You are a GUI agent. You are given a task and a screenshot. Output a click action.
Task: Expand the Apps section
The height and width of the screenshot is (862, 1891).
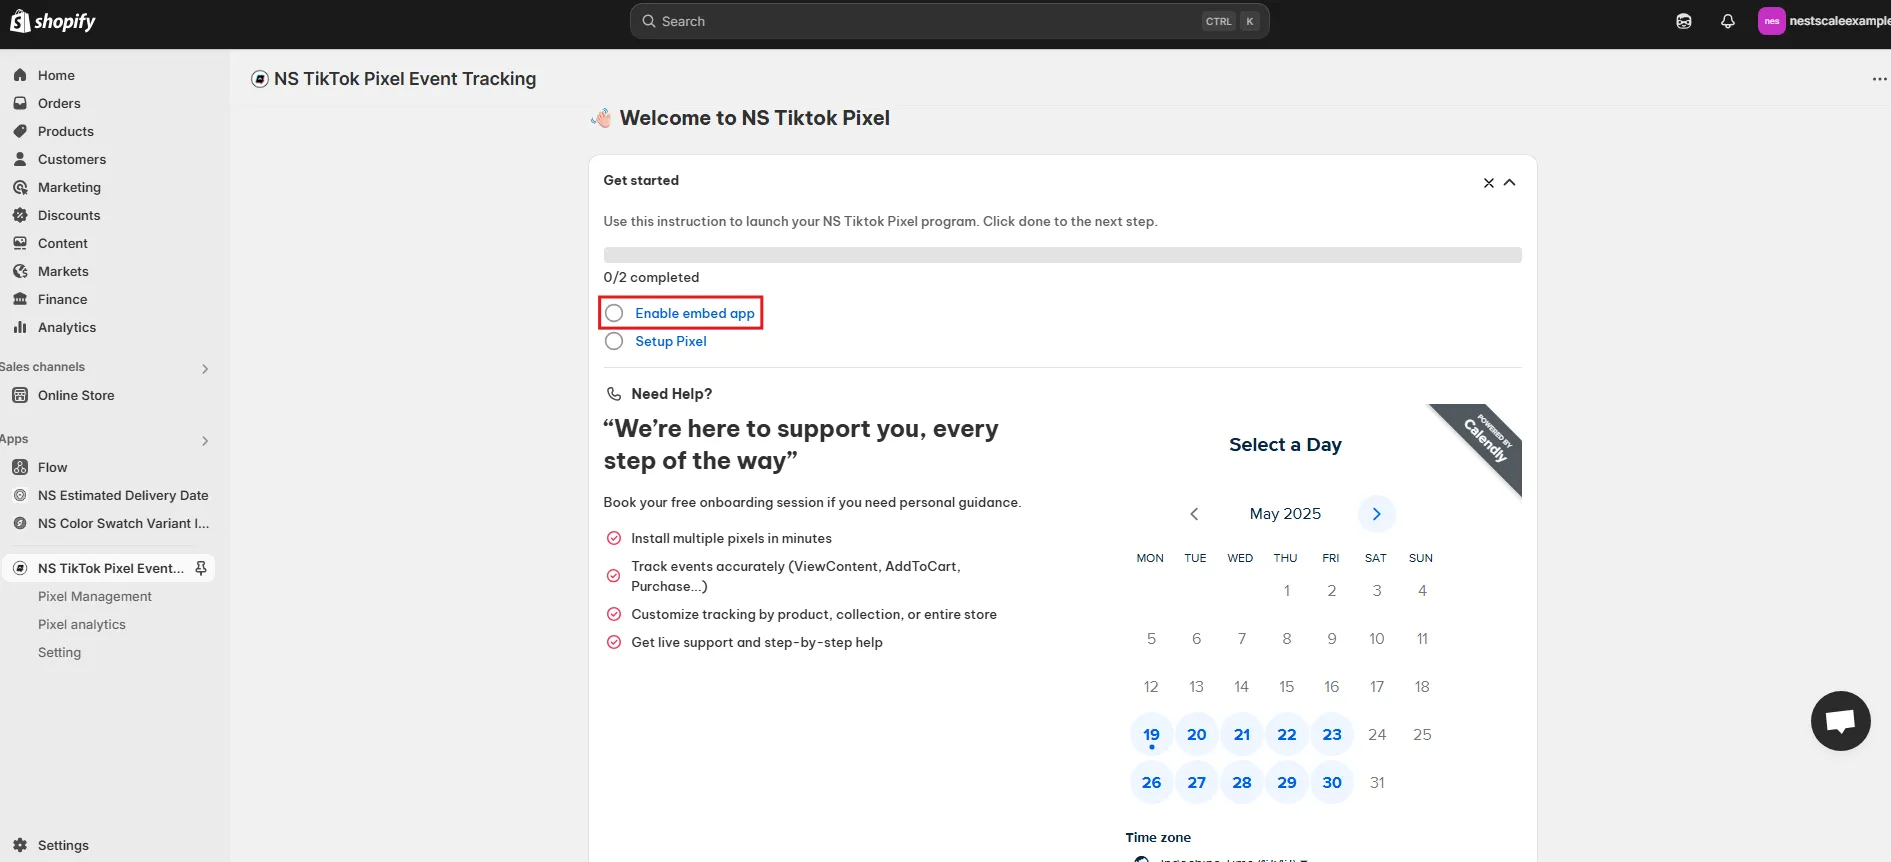click(205, 441)
